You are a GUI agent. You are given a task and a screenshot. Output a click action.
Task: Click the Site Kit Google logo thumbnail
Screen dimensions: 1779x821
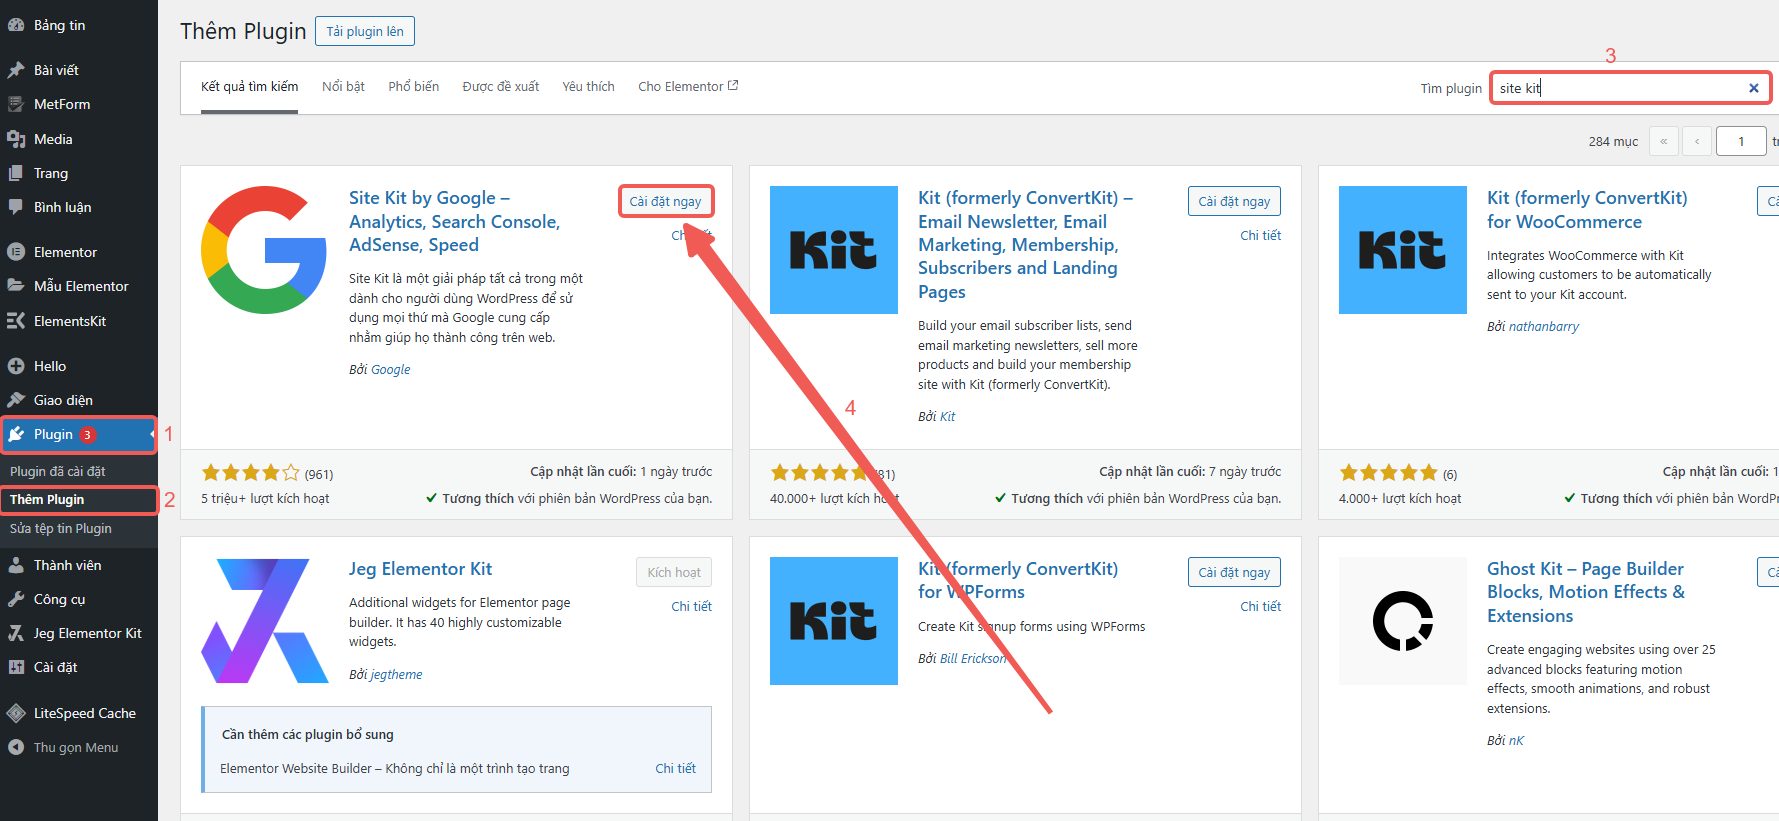(264, 250)
